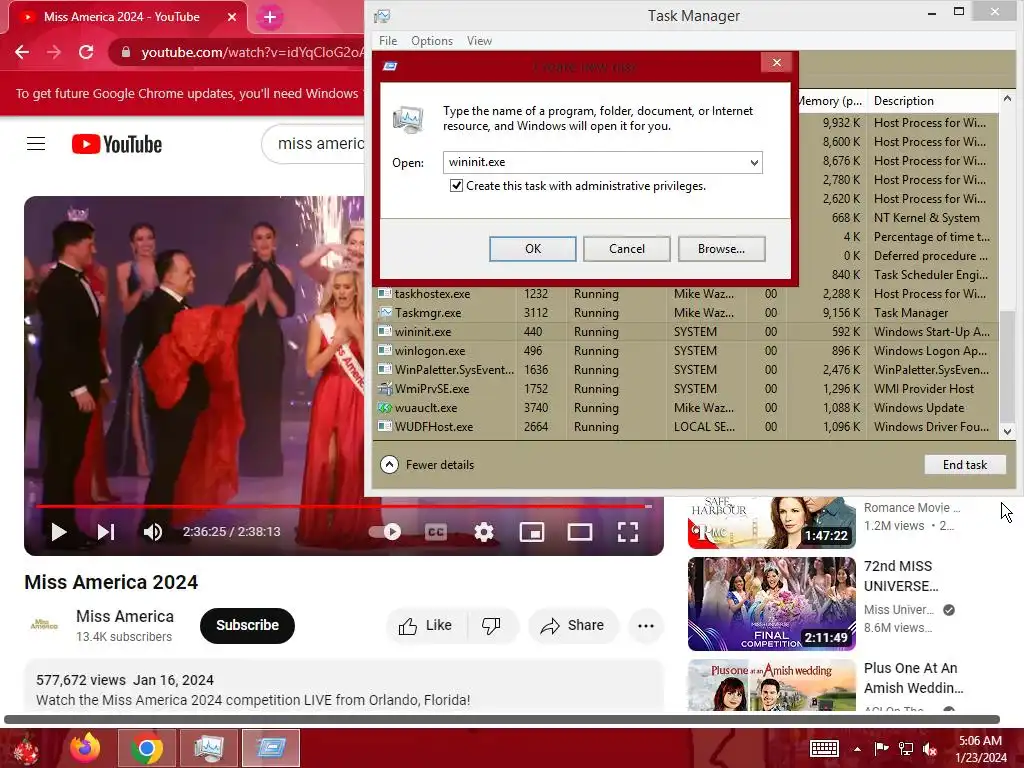Open the network tray icon
Image resolution: width=1024 pixels, height=768 pixels.
pyautogui.click(x=906, y=748)
